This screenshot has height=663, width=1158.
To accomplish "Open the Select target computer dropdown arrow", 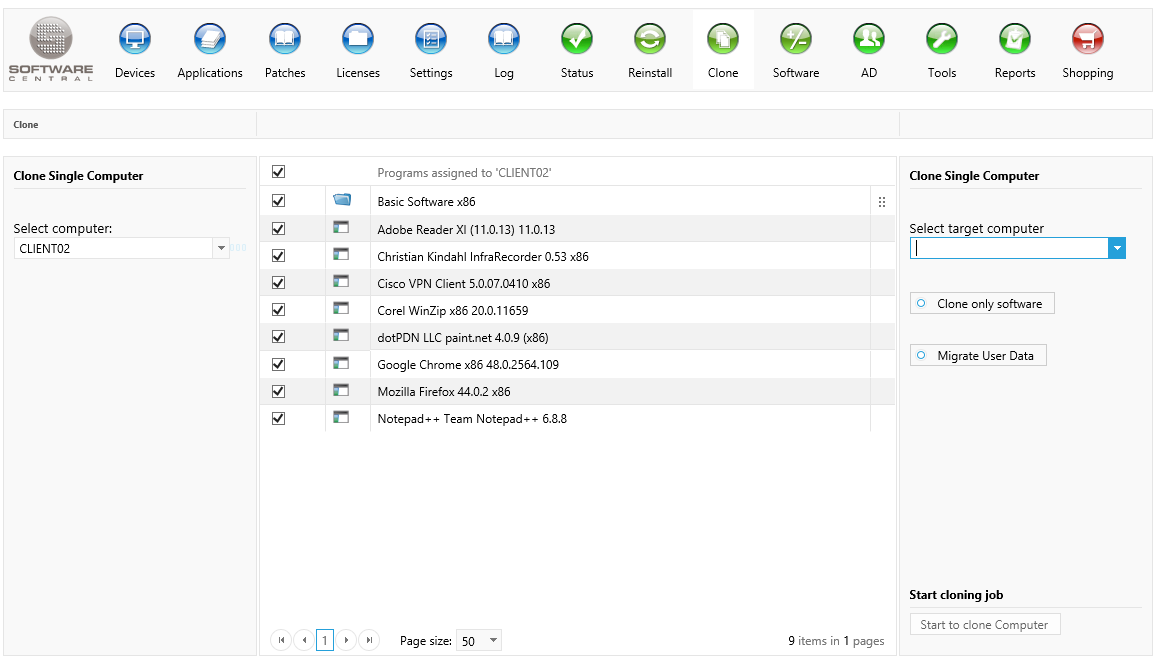I will pyautogui.click(x=1117, y=249).
